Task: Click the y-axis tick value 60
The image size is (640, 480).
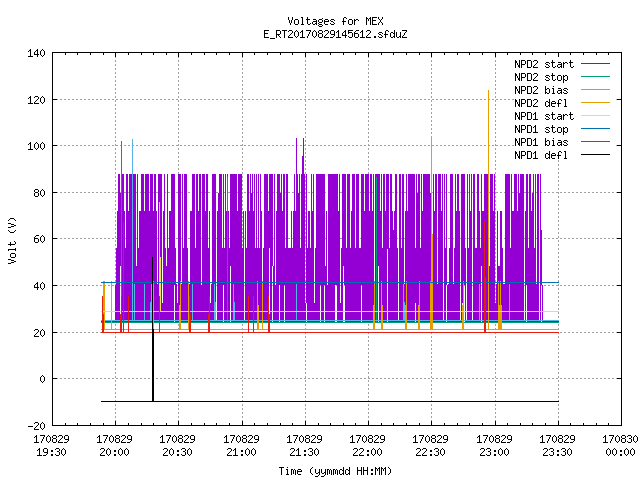Action: coord(39,239)
